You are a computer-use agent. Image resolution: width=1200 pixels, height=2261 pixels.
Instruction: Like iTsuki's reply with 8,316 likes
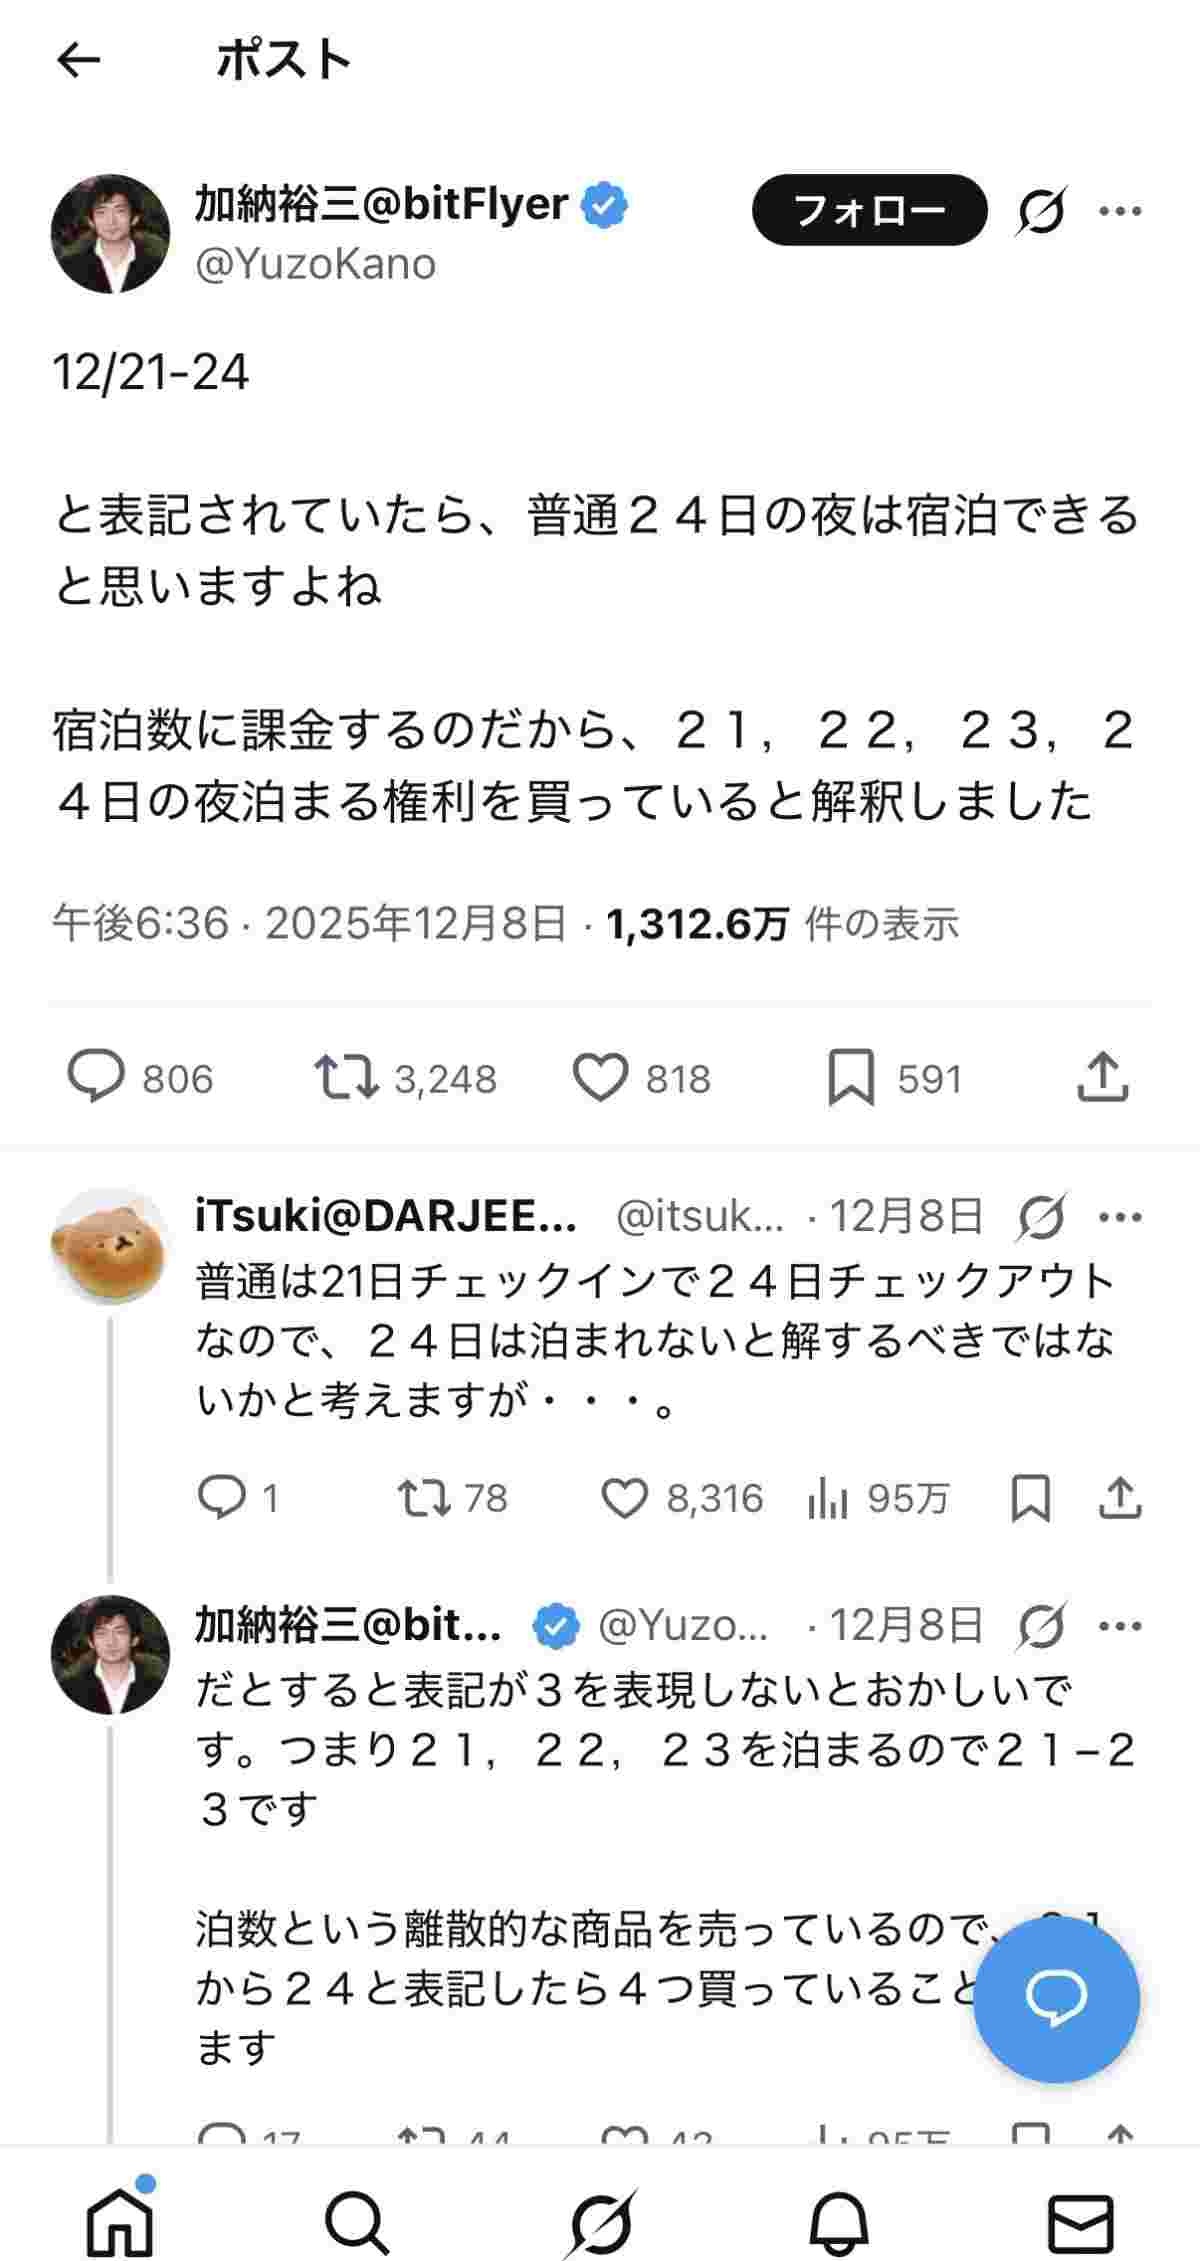[625, 1498]
